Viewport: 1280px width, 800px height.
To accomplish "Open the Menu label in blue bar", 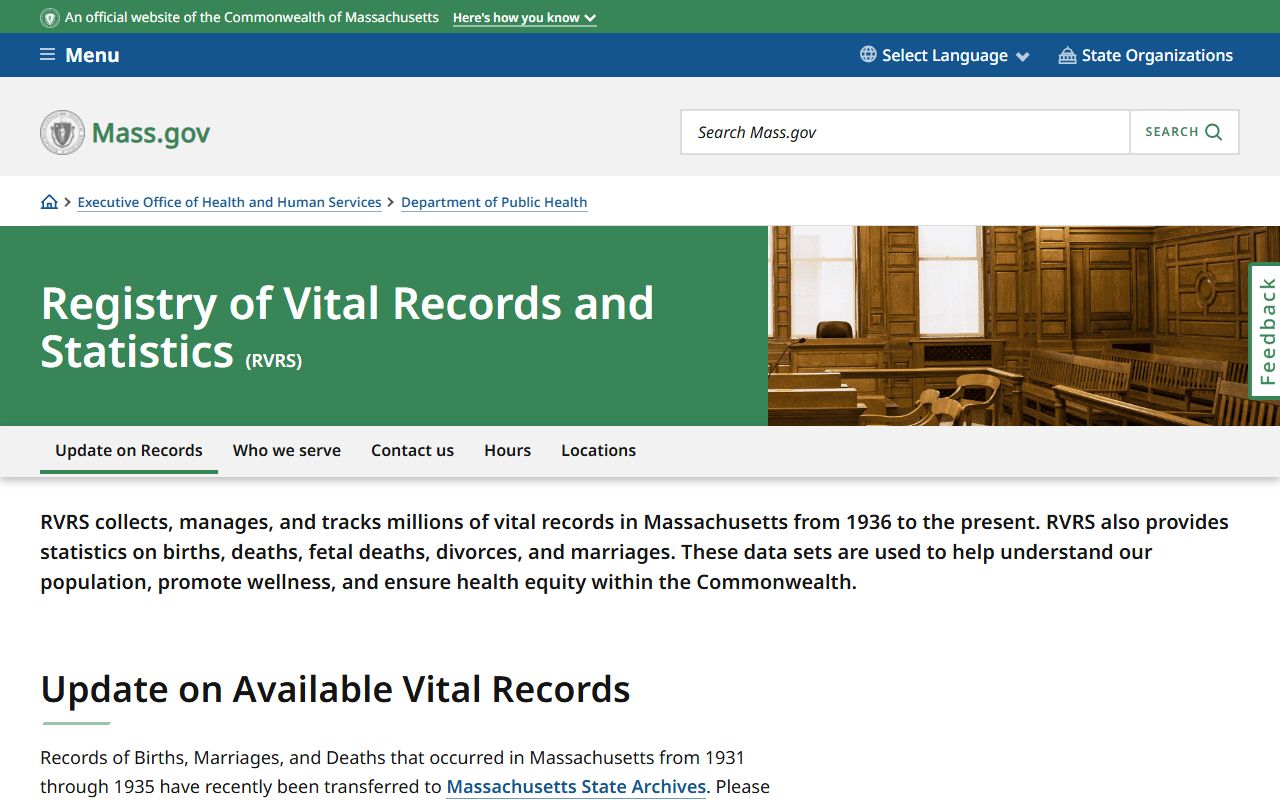I will tap(92, 55).
